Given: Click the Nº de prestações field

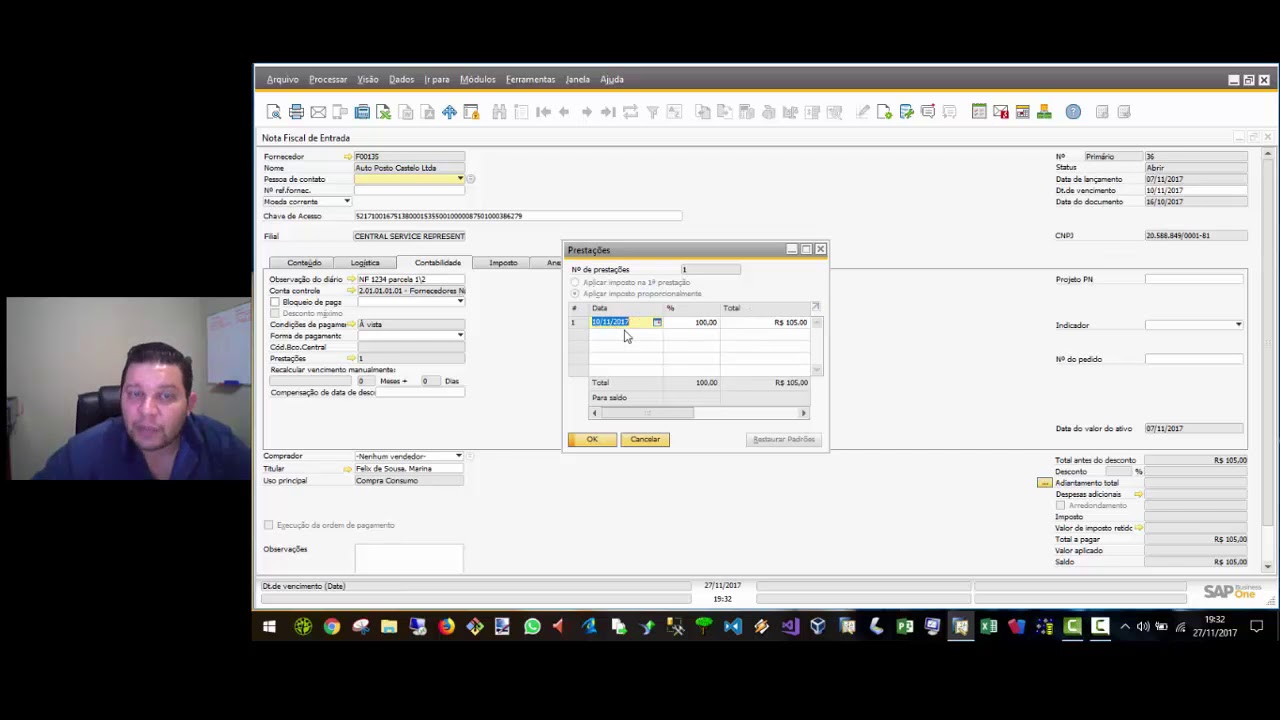Looking at the screenshot, I should (711, 269).
